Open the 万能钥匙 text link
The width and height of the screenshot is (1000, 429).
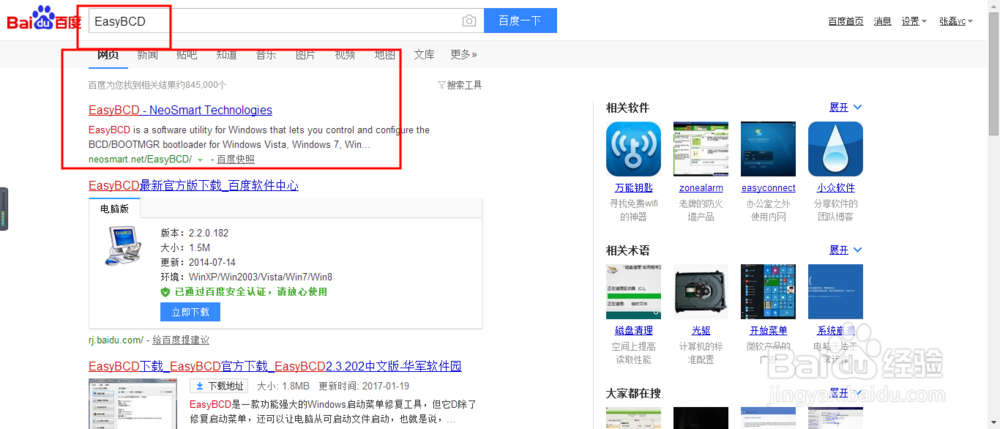pos(632,189)
